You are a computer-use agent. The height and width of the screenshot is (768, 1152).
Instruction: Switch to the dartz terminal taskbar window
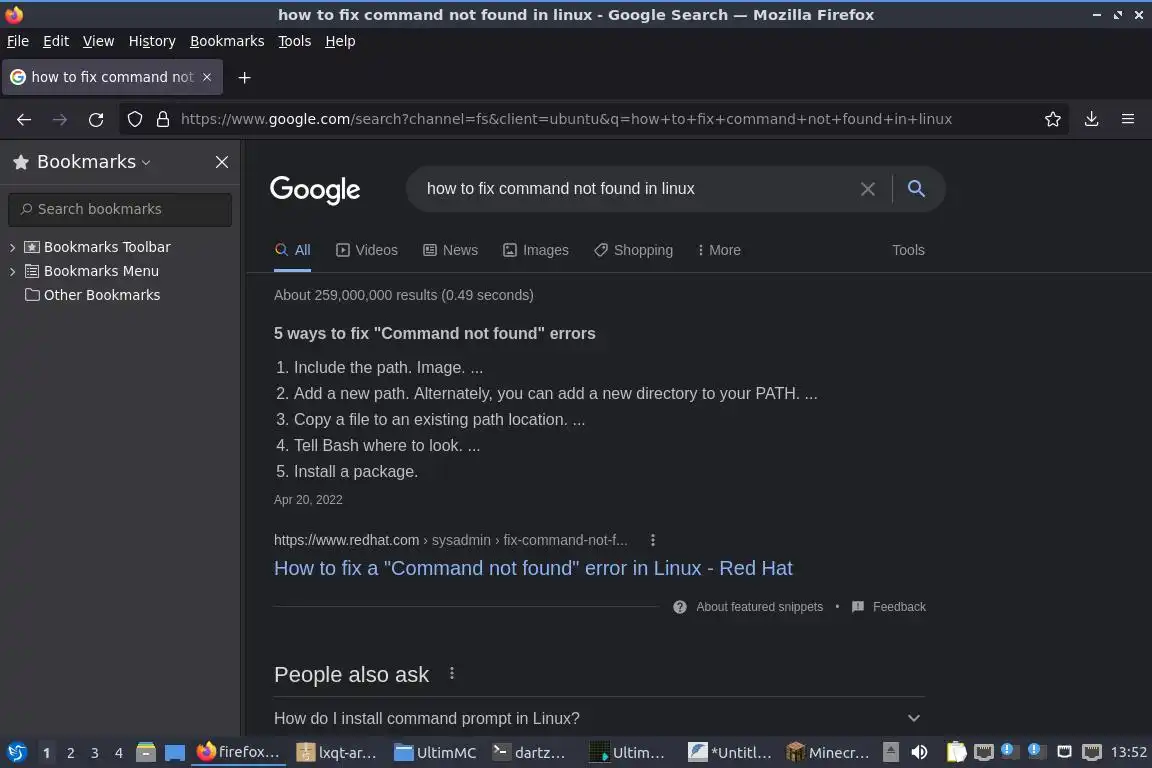(x=530, y=752)
